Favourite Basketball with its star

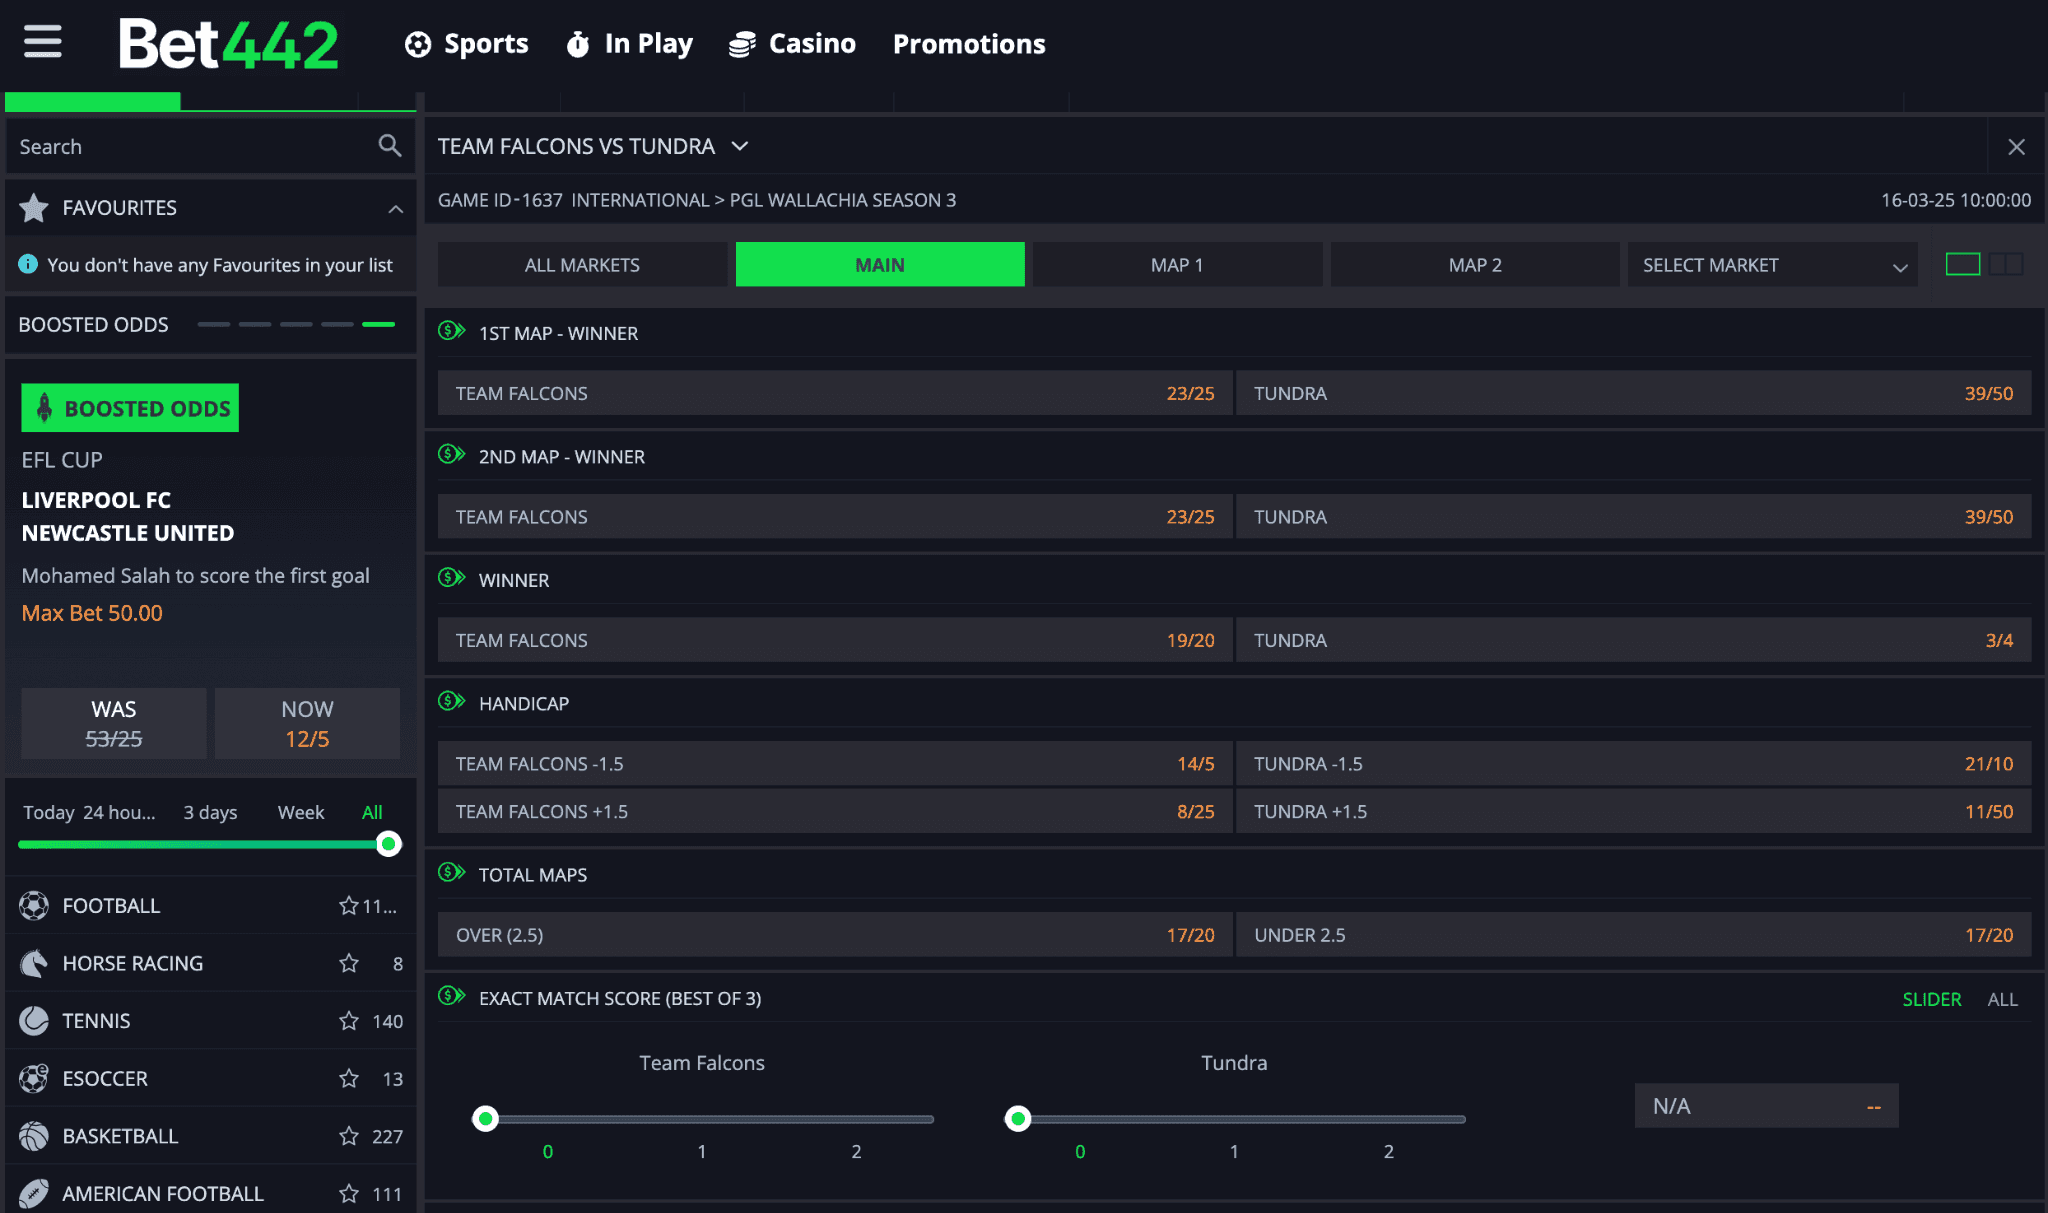tap(349, 1136)
